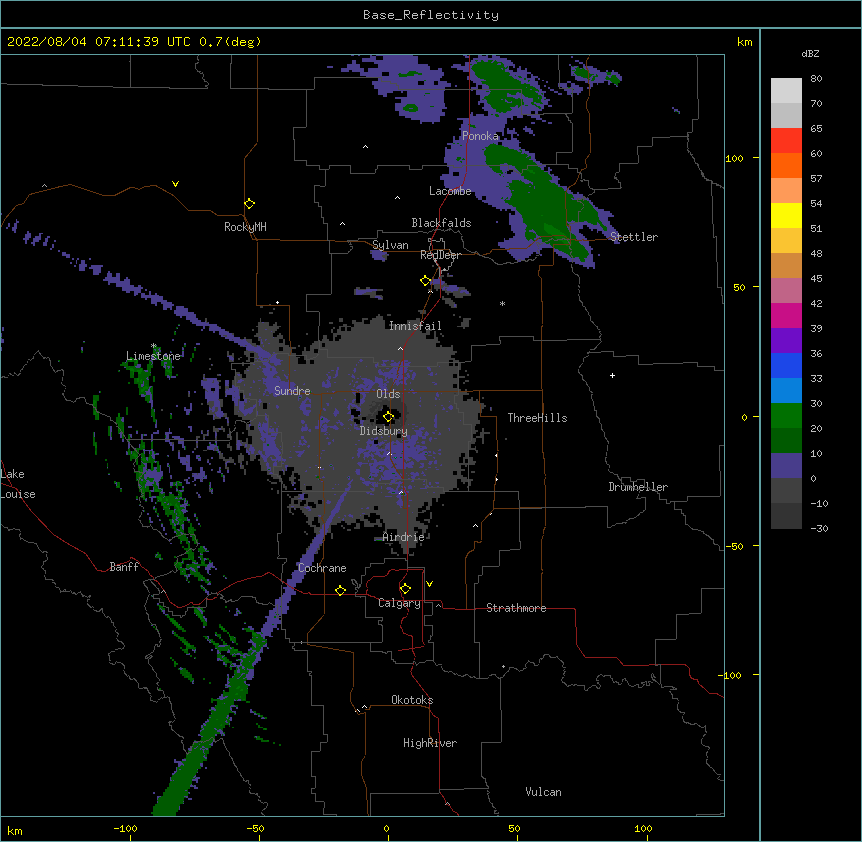Screen dimensions: 862x842
Task: Click the green echo patch northeast of Ponoka
Action: 505,88
